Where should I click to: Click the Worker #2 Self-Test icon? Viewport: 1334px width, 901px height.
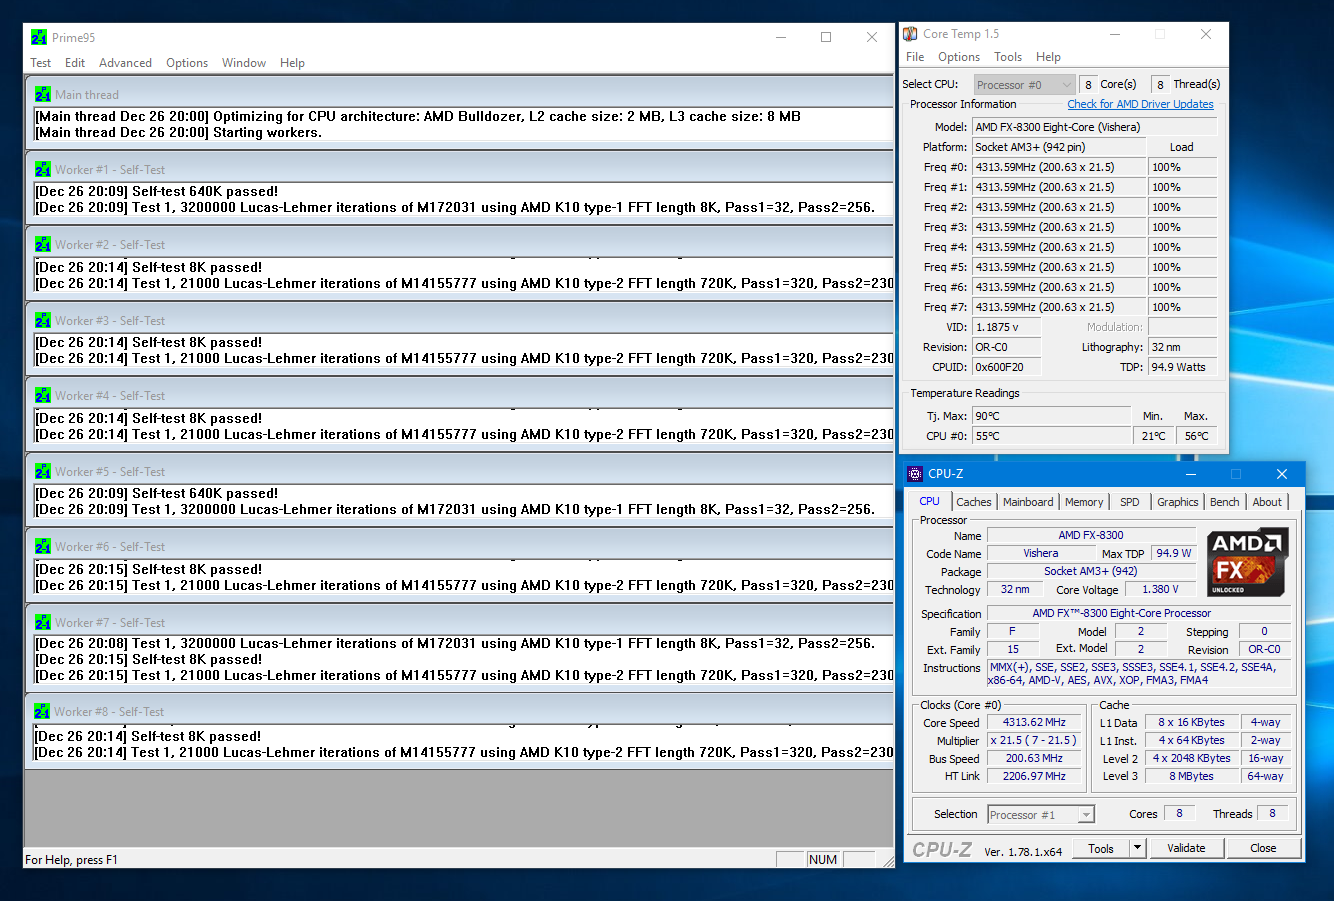(x=43, y=244)
